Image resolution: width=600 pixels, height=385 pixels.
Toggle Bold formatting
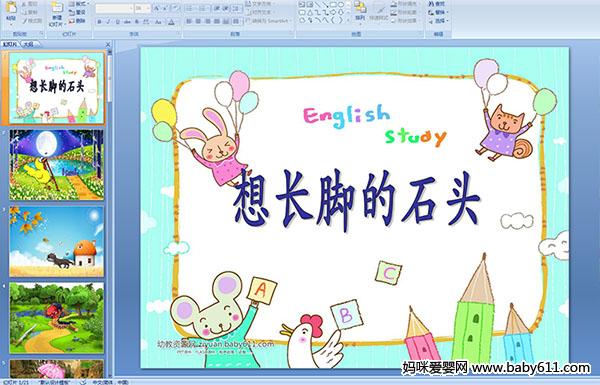coord(99,22)
